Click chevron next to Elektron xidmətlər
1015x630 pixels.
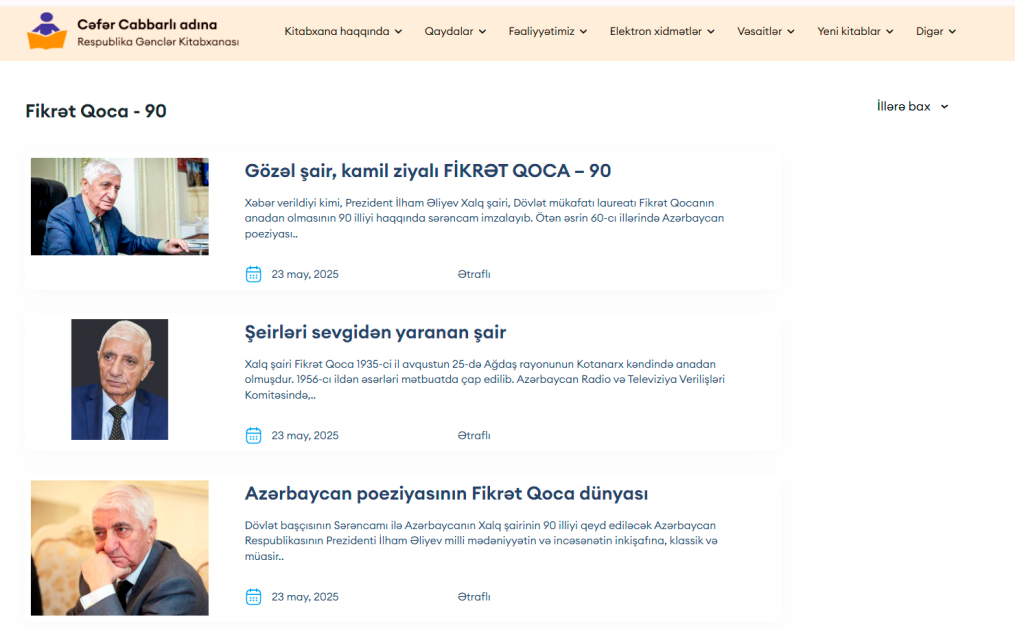(x=711, y=32)
